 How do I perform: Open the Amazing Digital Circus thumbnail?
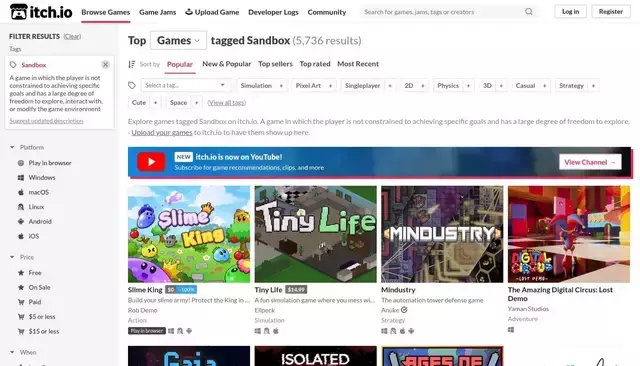(x=569, y=234)
